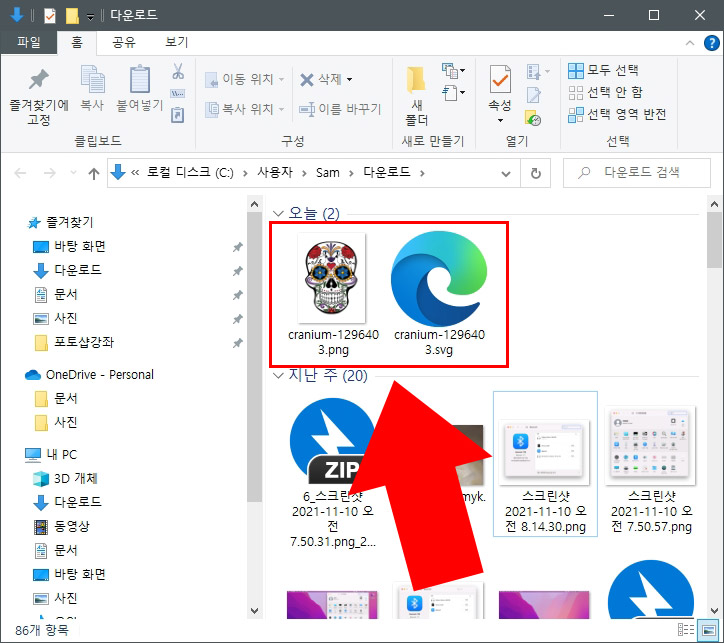
Task: Open the Move to (이동 위치) menu
Action: [x=245, y=79]
